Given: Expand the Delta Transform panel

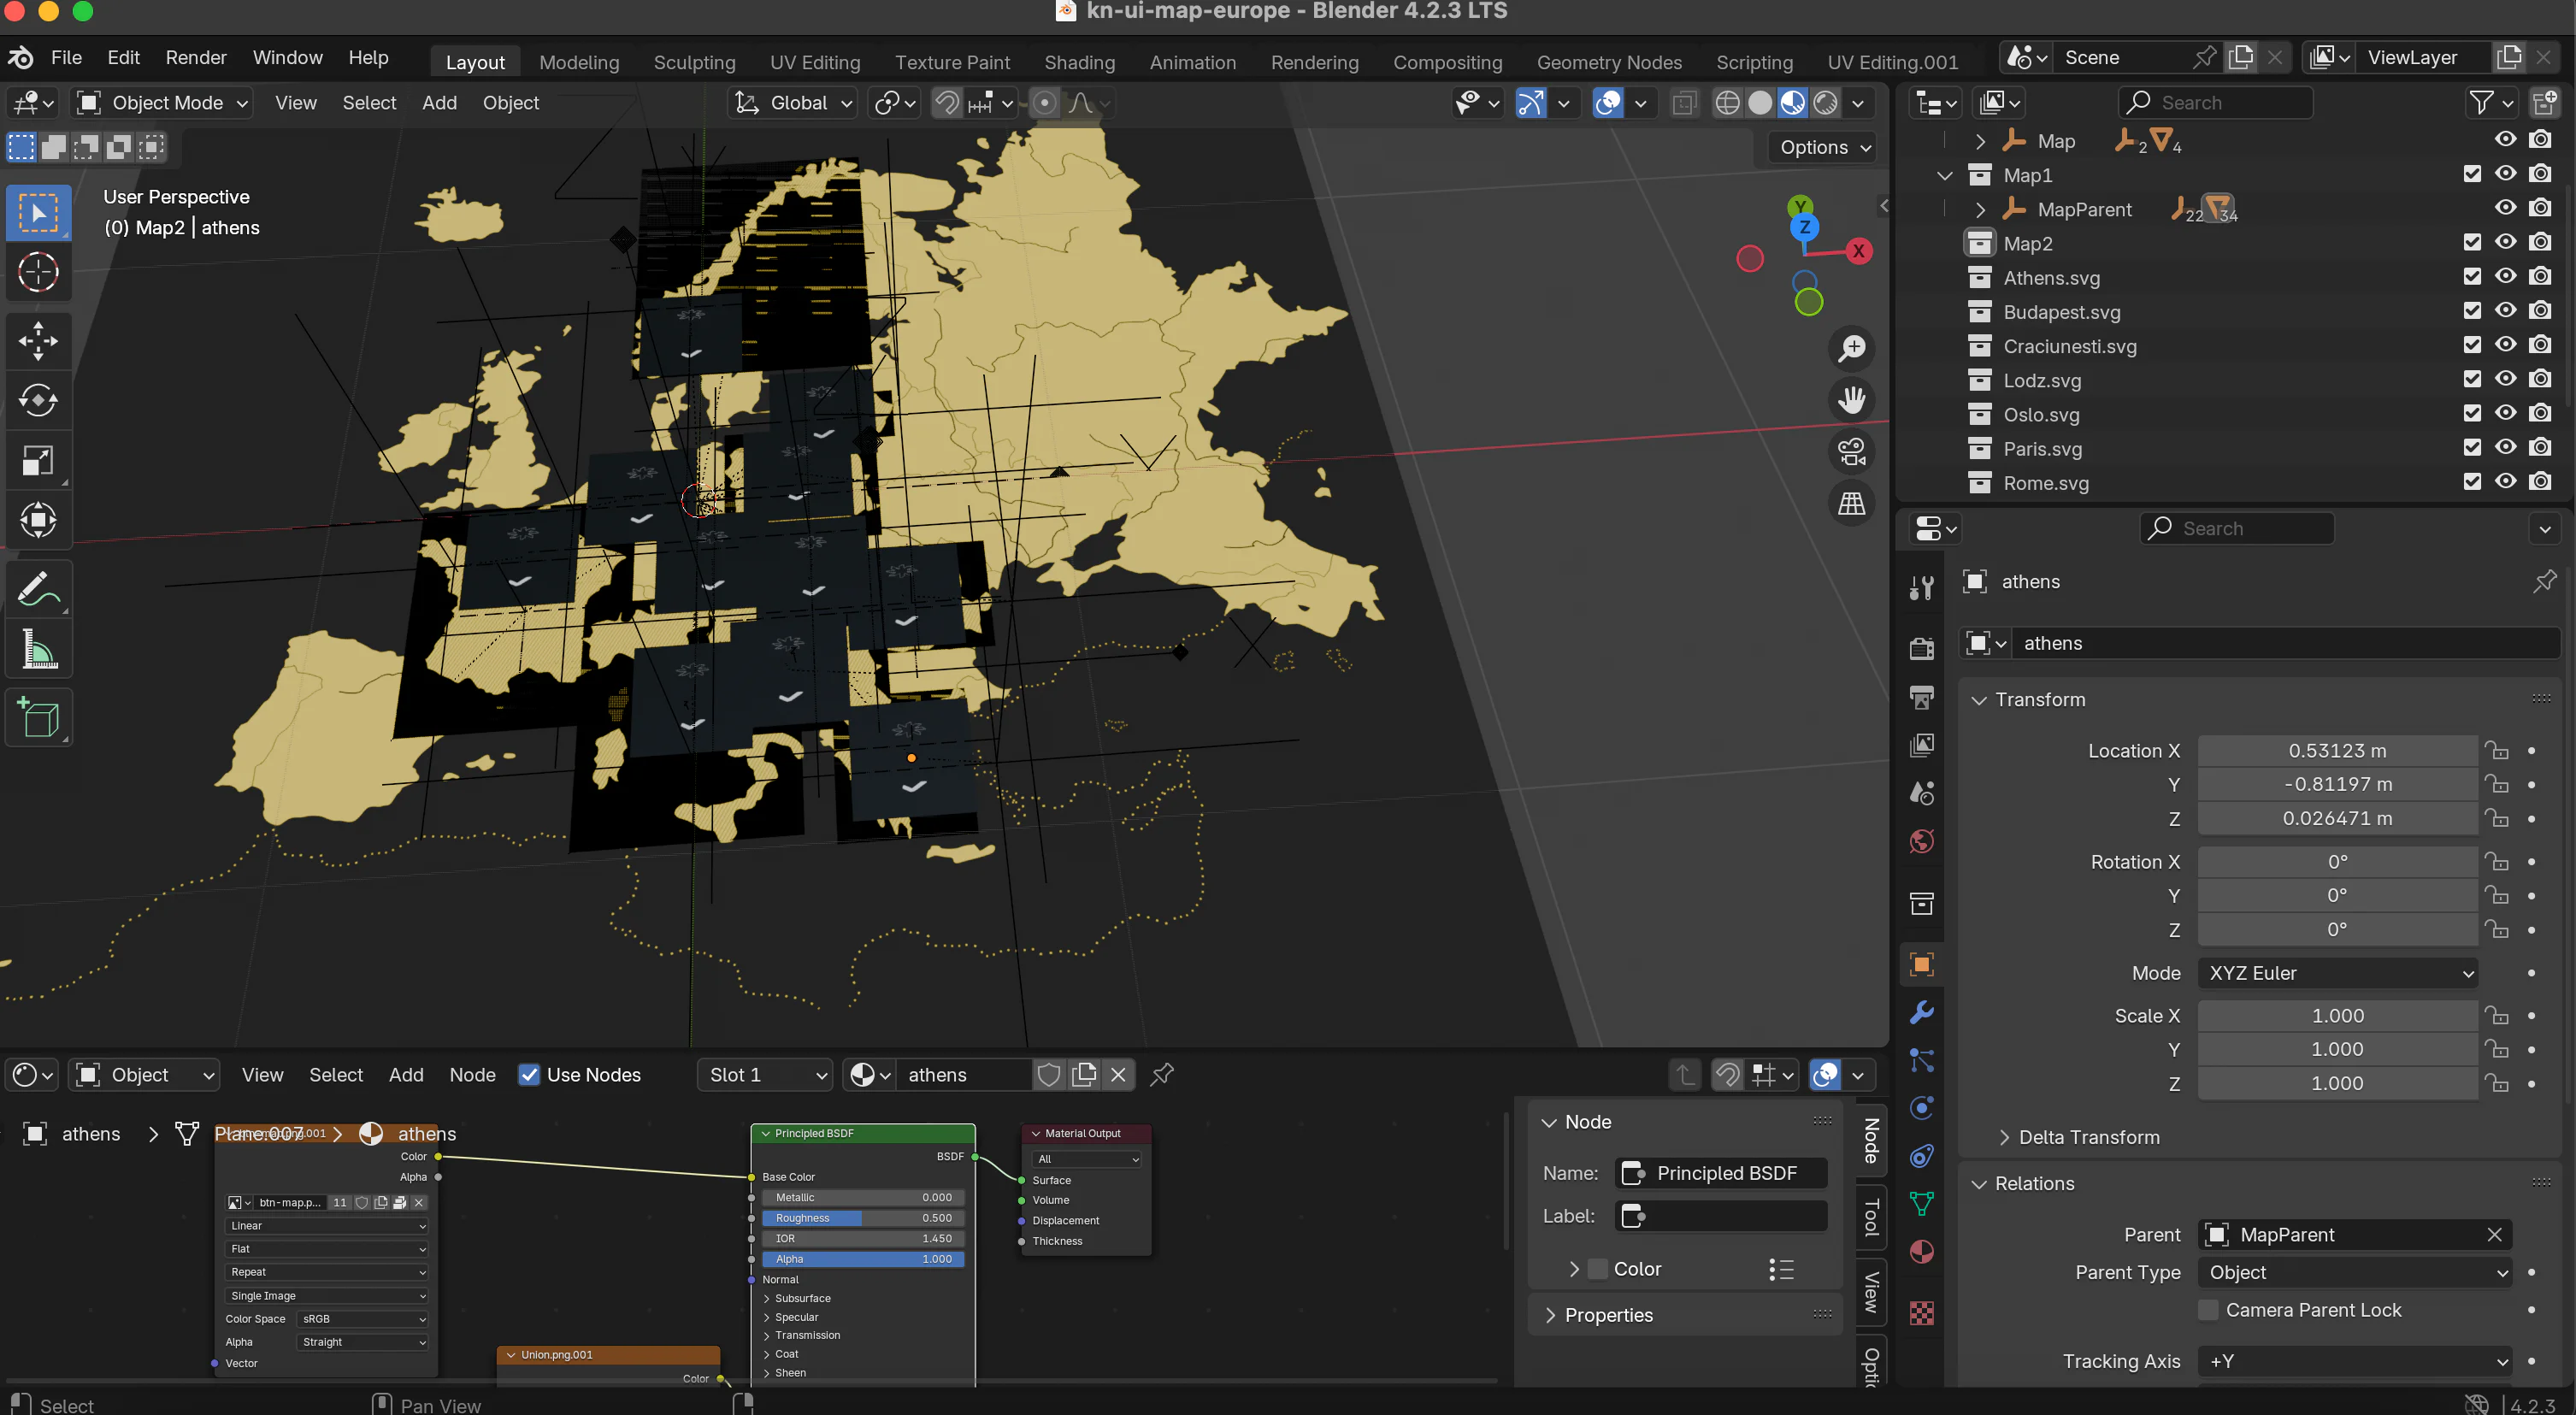Looking at the screenshot, I should 2004,1137.
